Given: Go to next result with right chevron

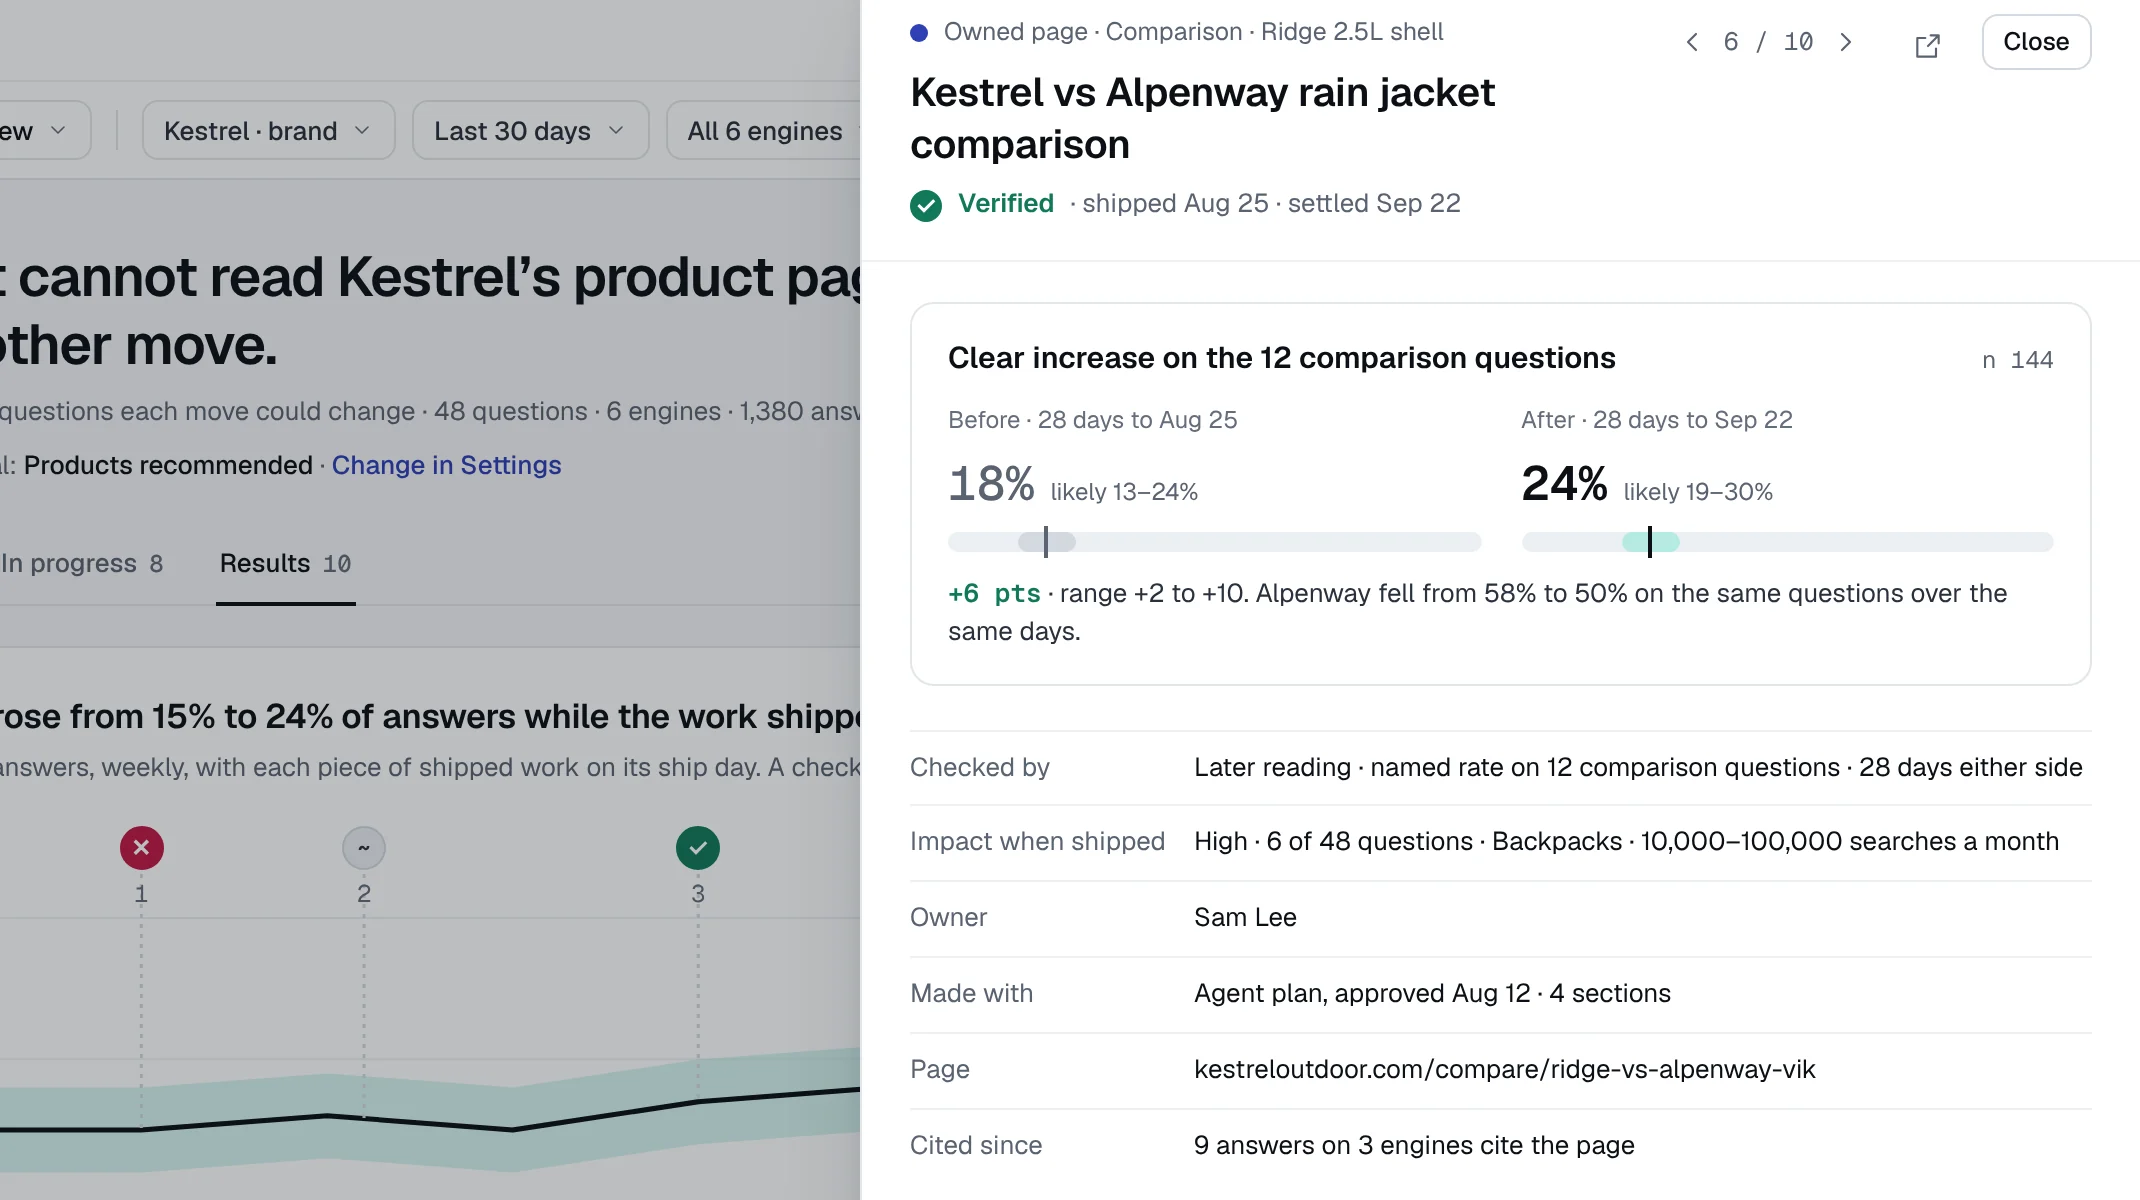Looking at the screenshot, I should coord(1846,42).
